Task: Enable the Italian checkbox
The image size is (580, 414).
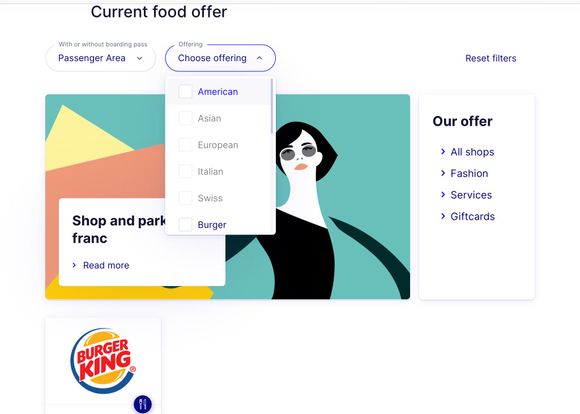Action: tap(185, 171)
